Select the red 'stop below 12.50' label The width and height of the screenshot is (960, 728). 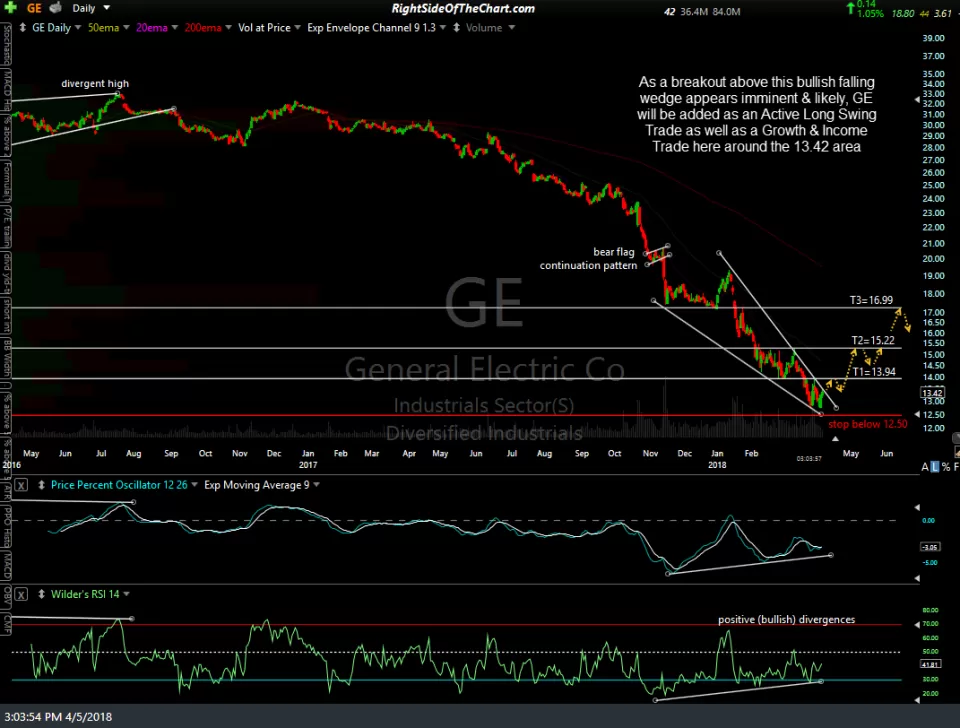click(868, 424)
